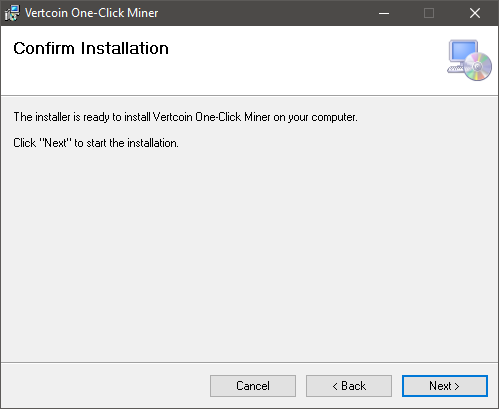
Task: Minimize the installer window
Action: pyautogui.click(x=384, y=13)
